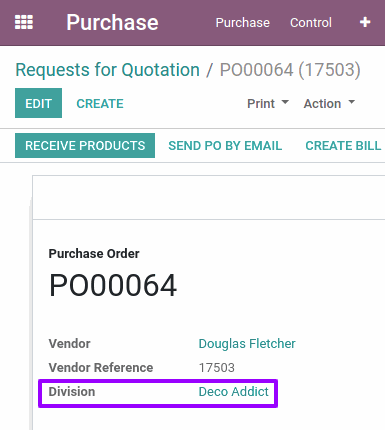
Task: Click the Print dropdown caret arrow
Action: click(285, 102)
